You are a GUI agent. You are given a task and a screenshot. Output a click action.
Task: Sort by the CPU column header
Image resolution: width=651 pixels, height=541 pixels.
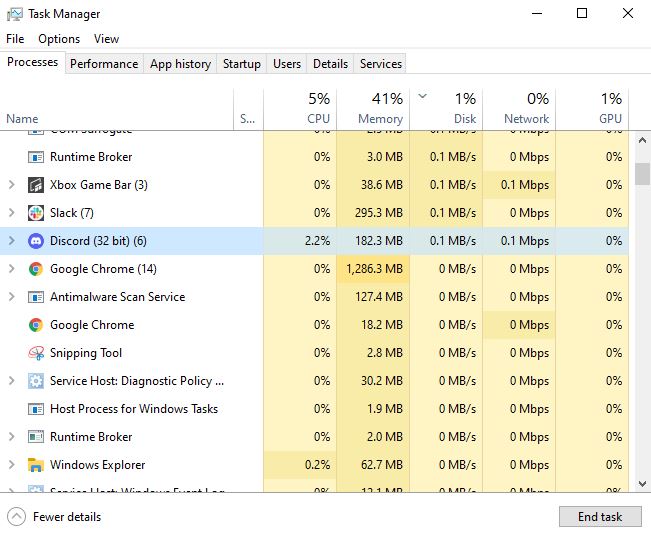coord(300,108)
